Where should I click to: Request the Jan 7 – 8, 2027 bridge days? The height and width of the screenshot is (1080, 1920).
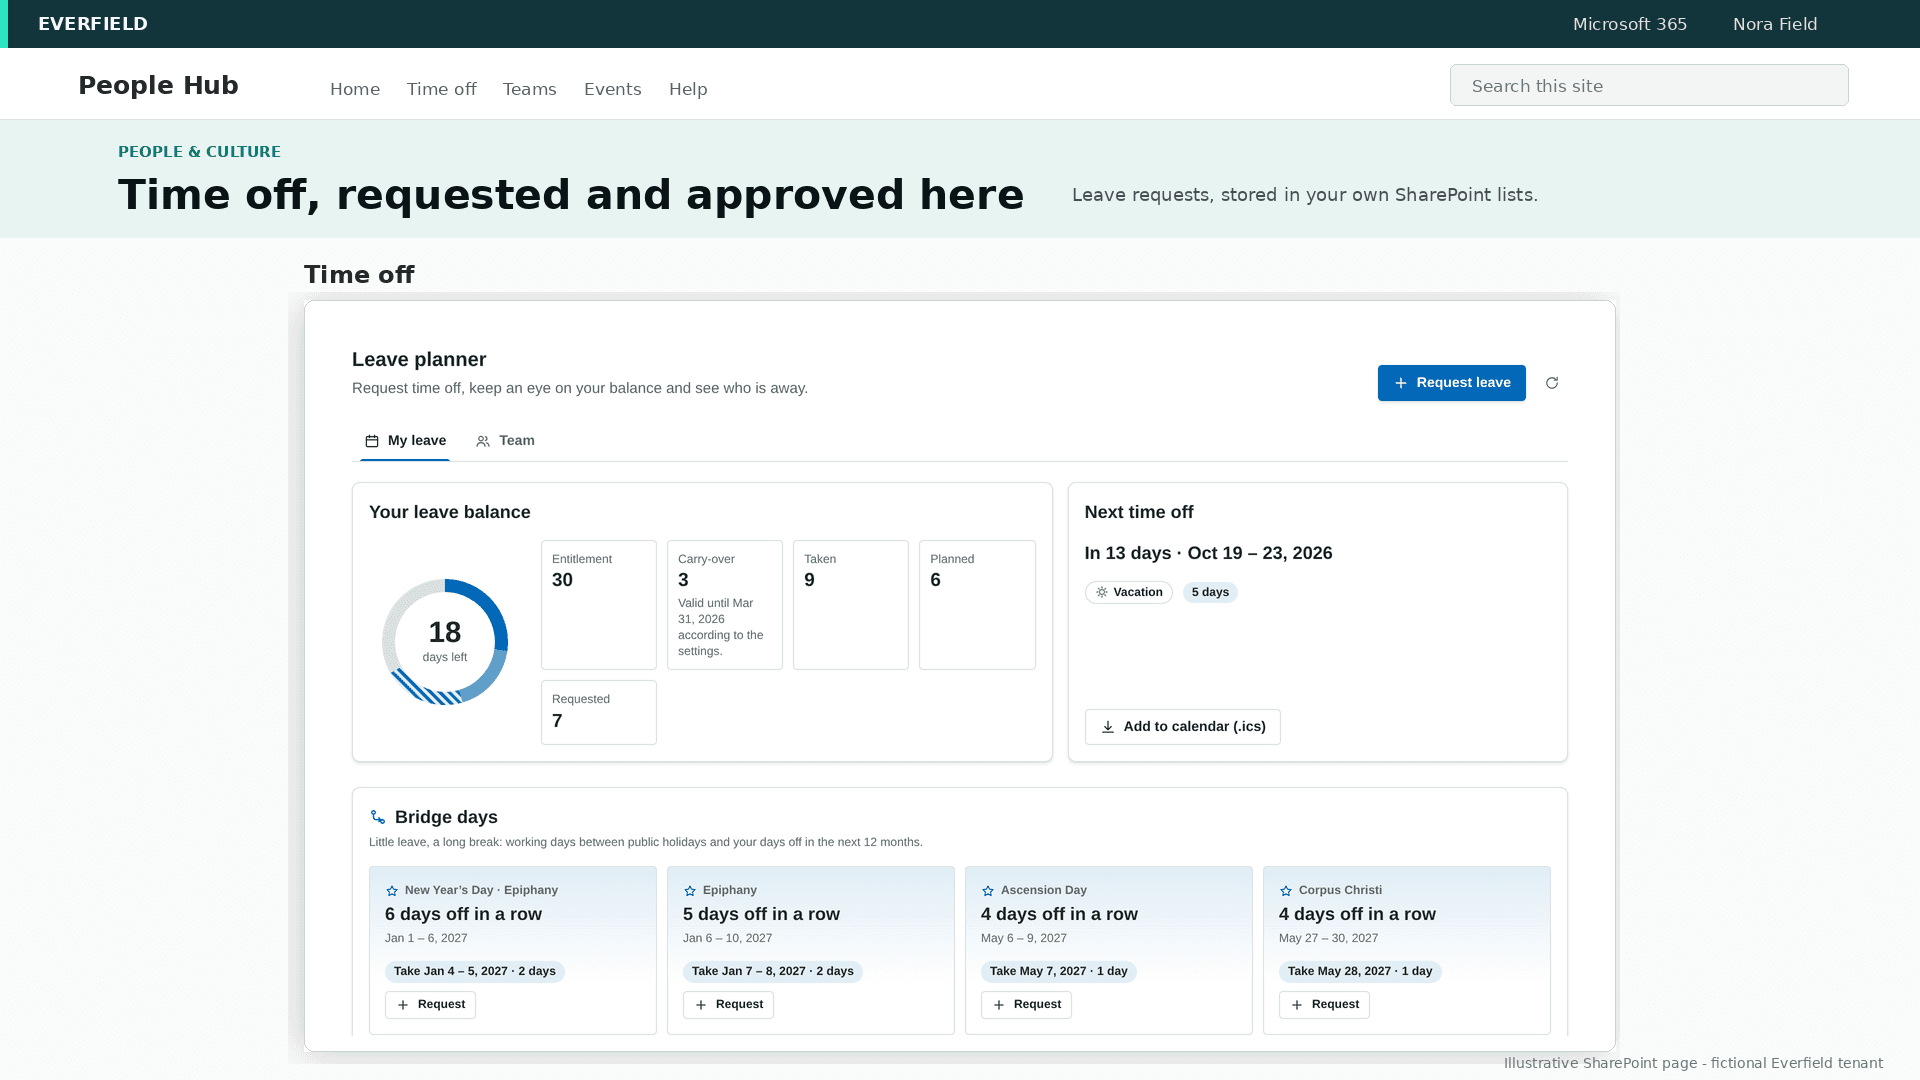click(x=728, y=1005)
